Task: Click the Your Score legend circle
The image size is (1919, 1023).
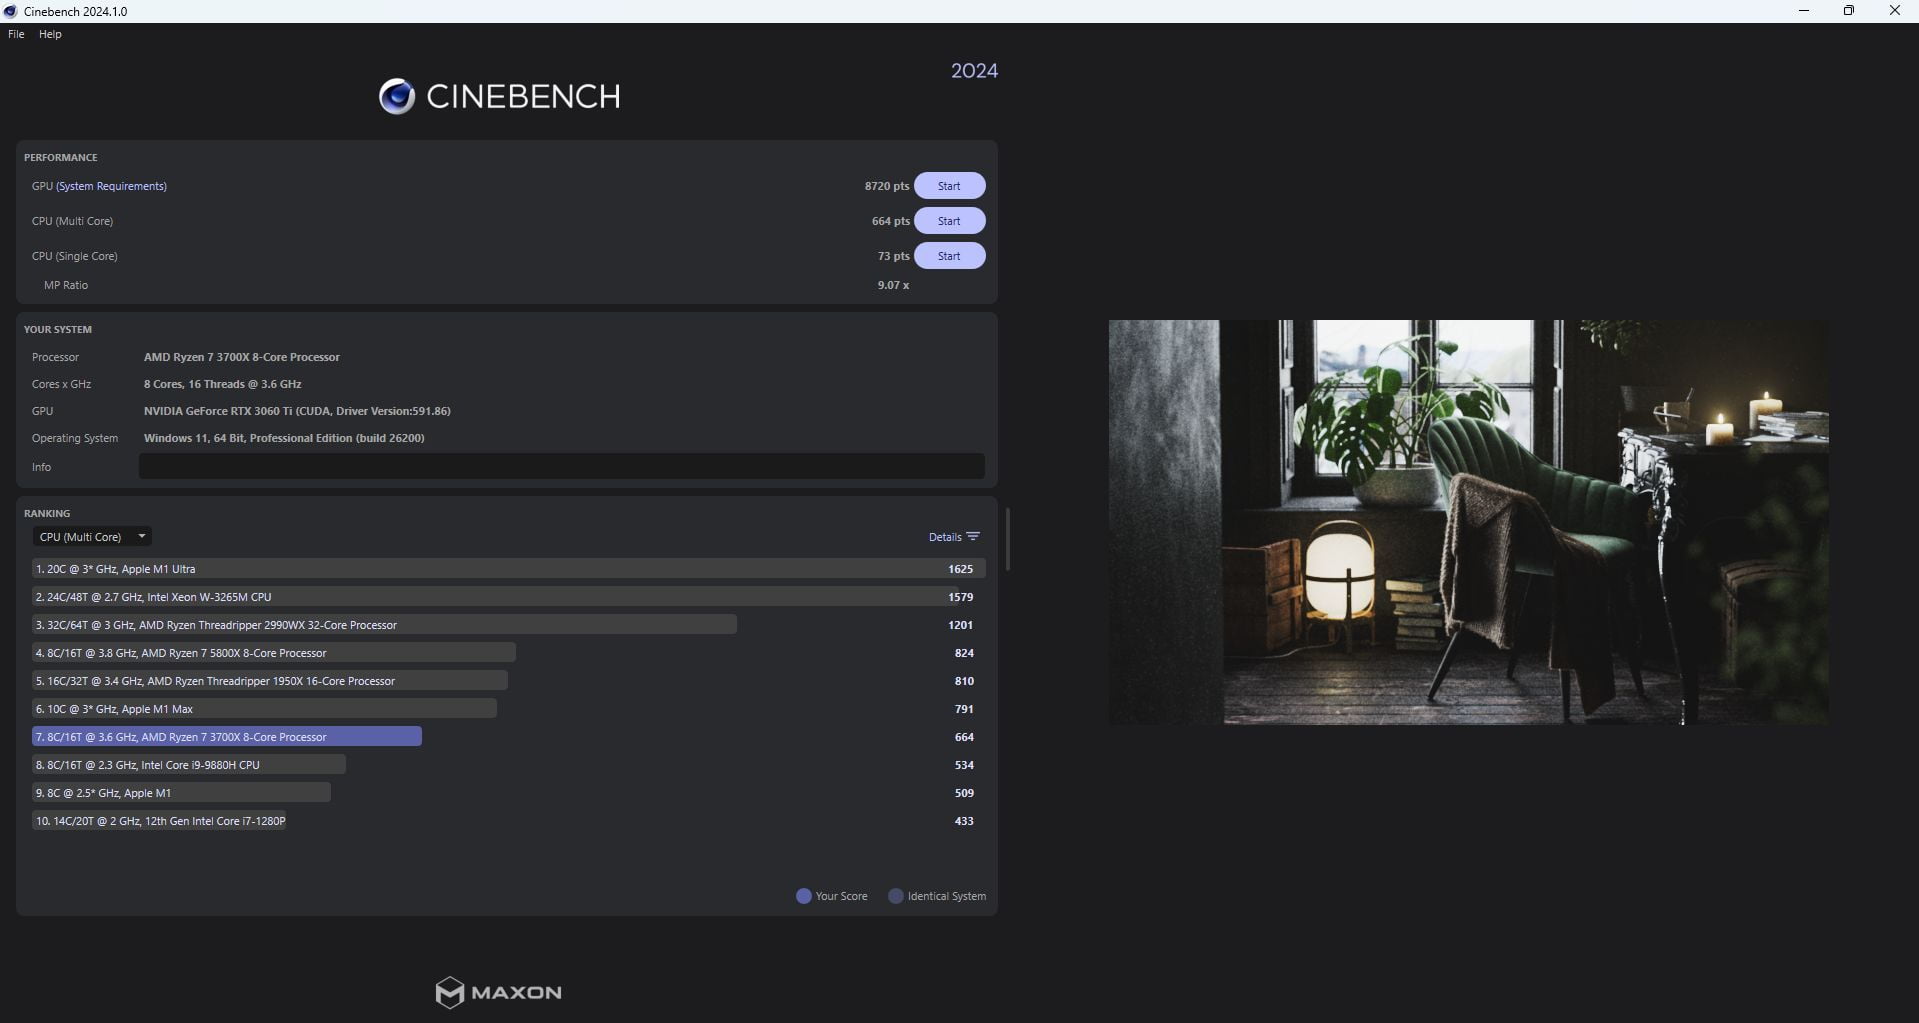Action: point(803,896)
